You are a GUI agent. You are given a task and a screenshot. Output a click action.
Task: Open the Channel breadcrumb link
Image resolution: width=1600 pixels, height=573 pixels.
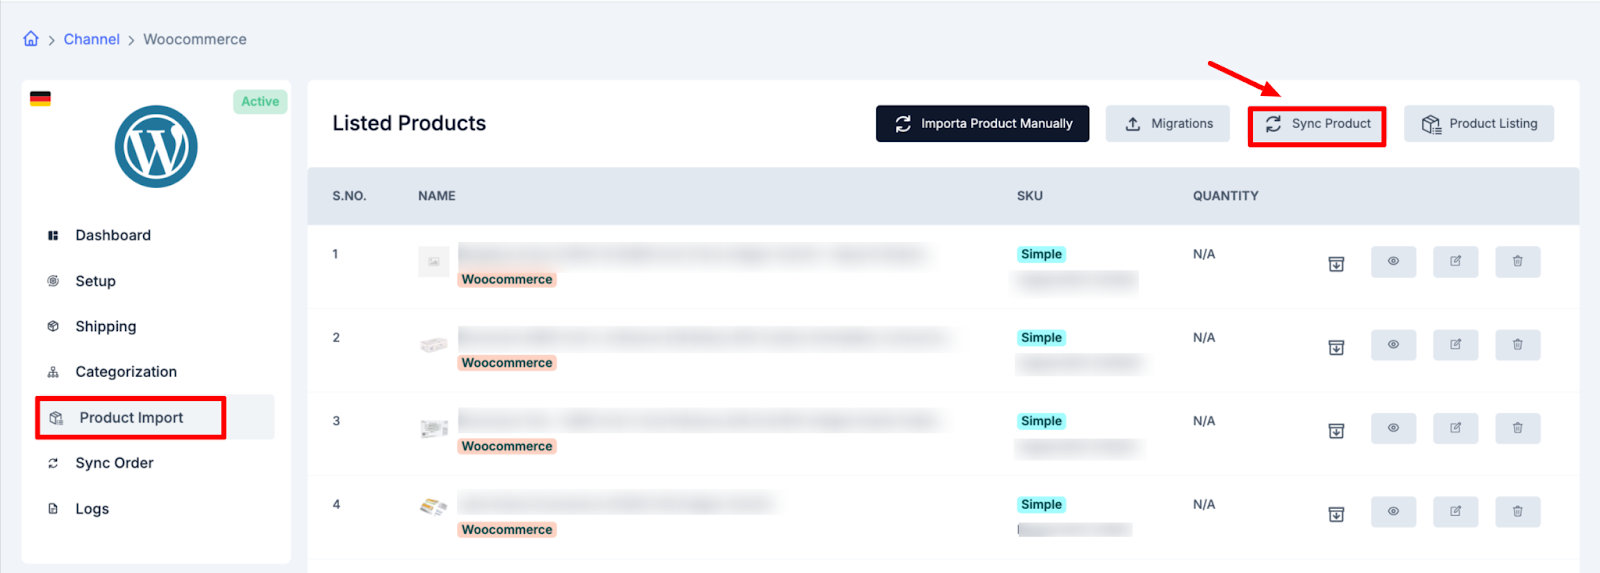coord(91,39)
